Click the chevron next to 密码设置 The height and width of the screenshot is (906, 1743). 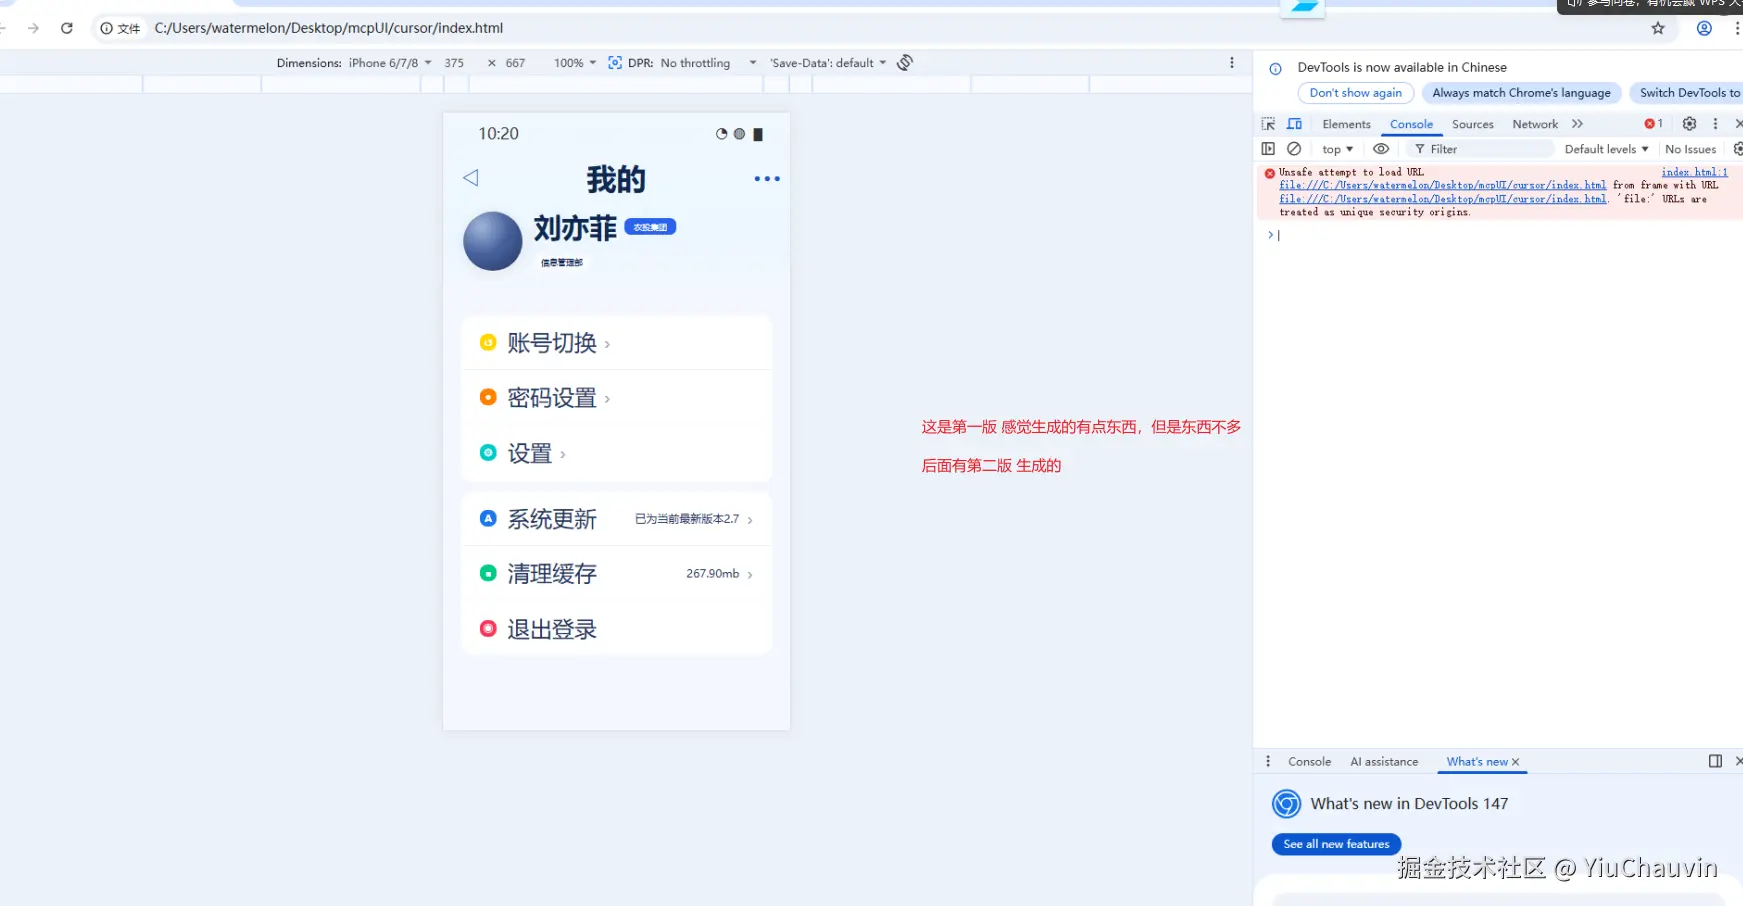click(607, 399)
